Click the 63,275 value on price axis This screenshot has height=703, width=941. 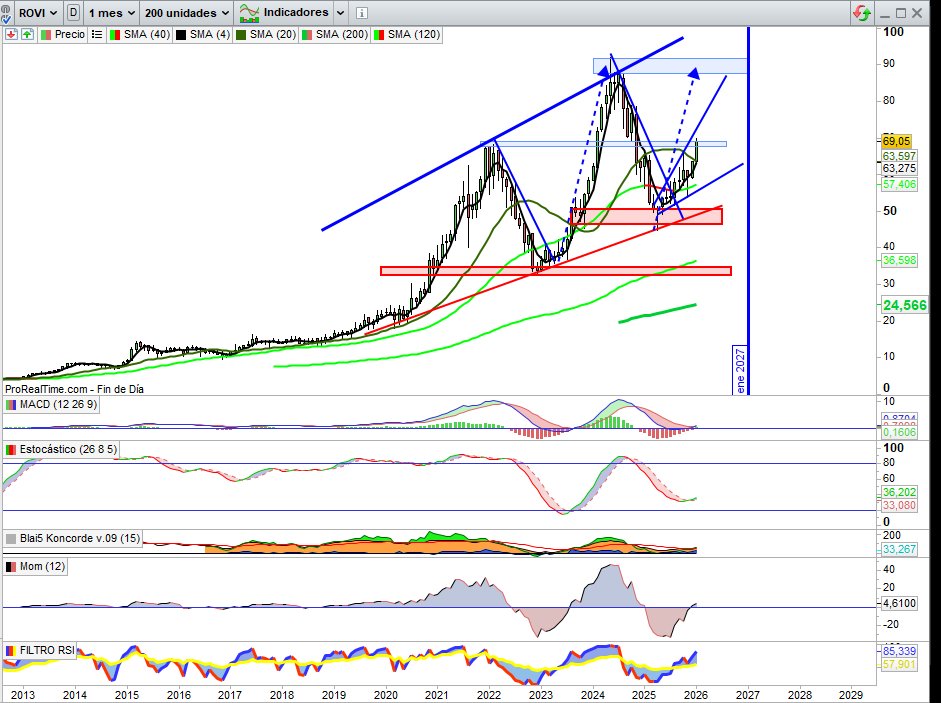coord(899,169)
